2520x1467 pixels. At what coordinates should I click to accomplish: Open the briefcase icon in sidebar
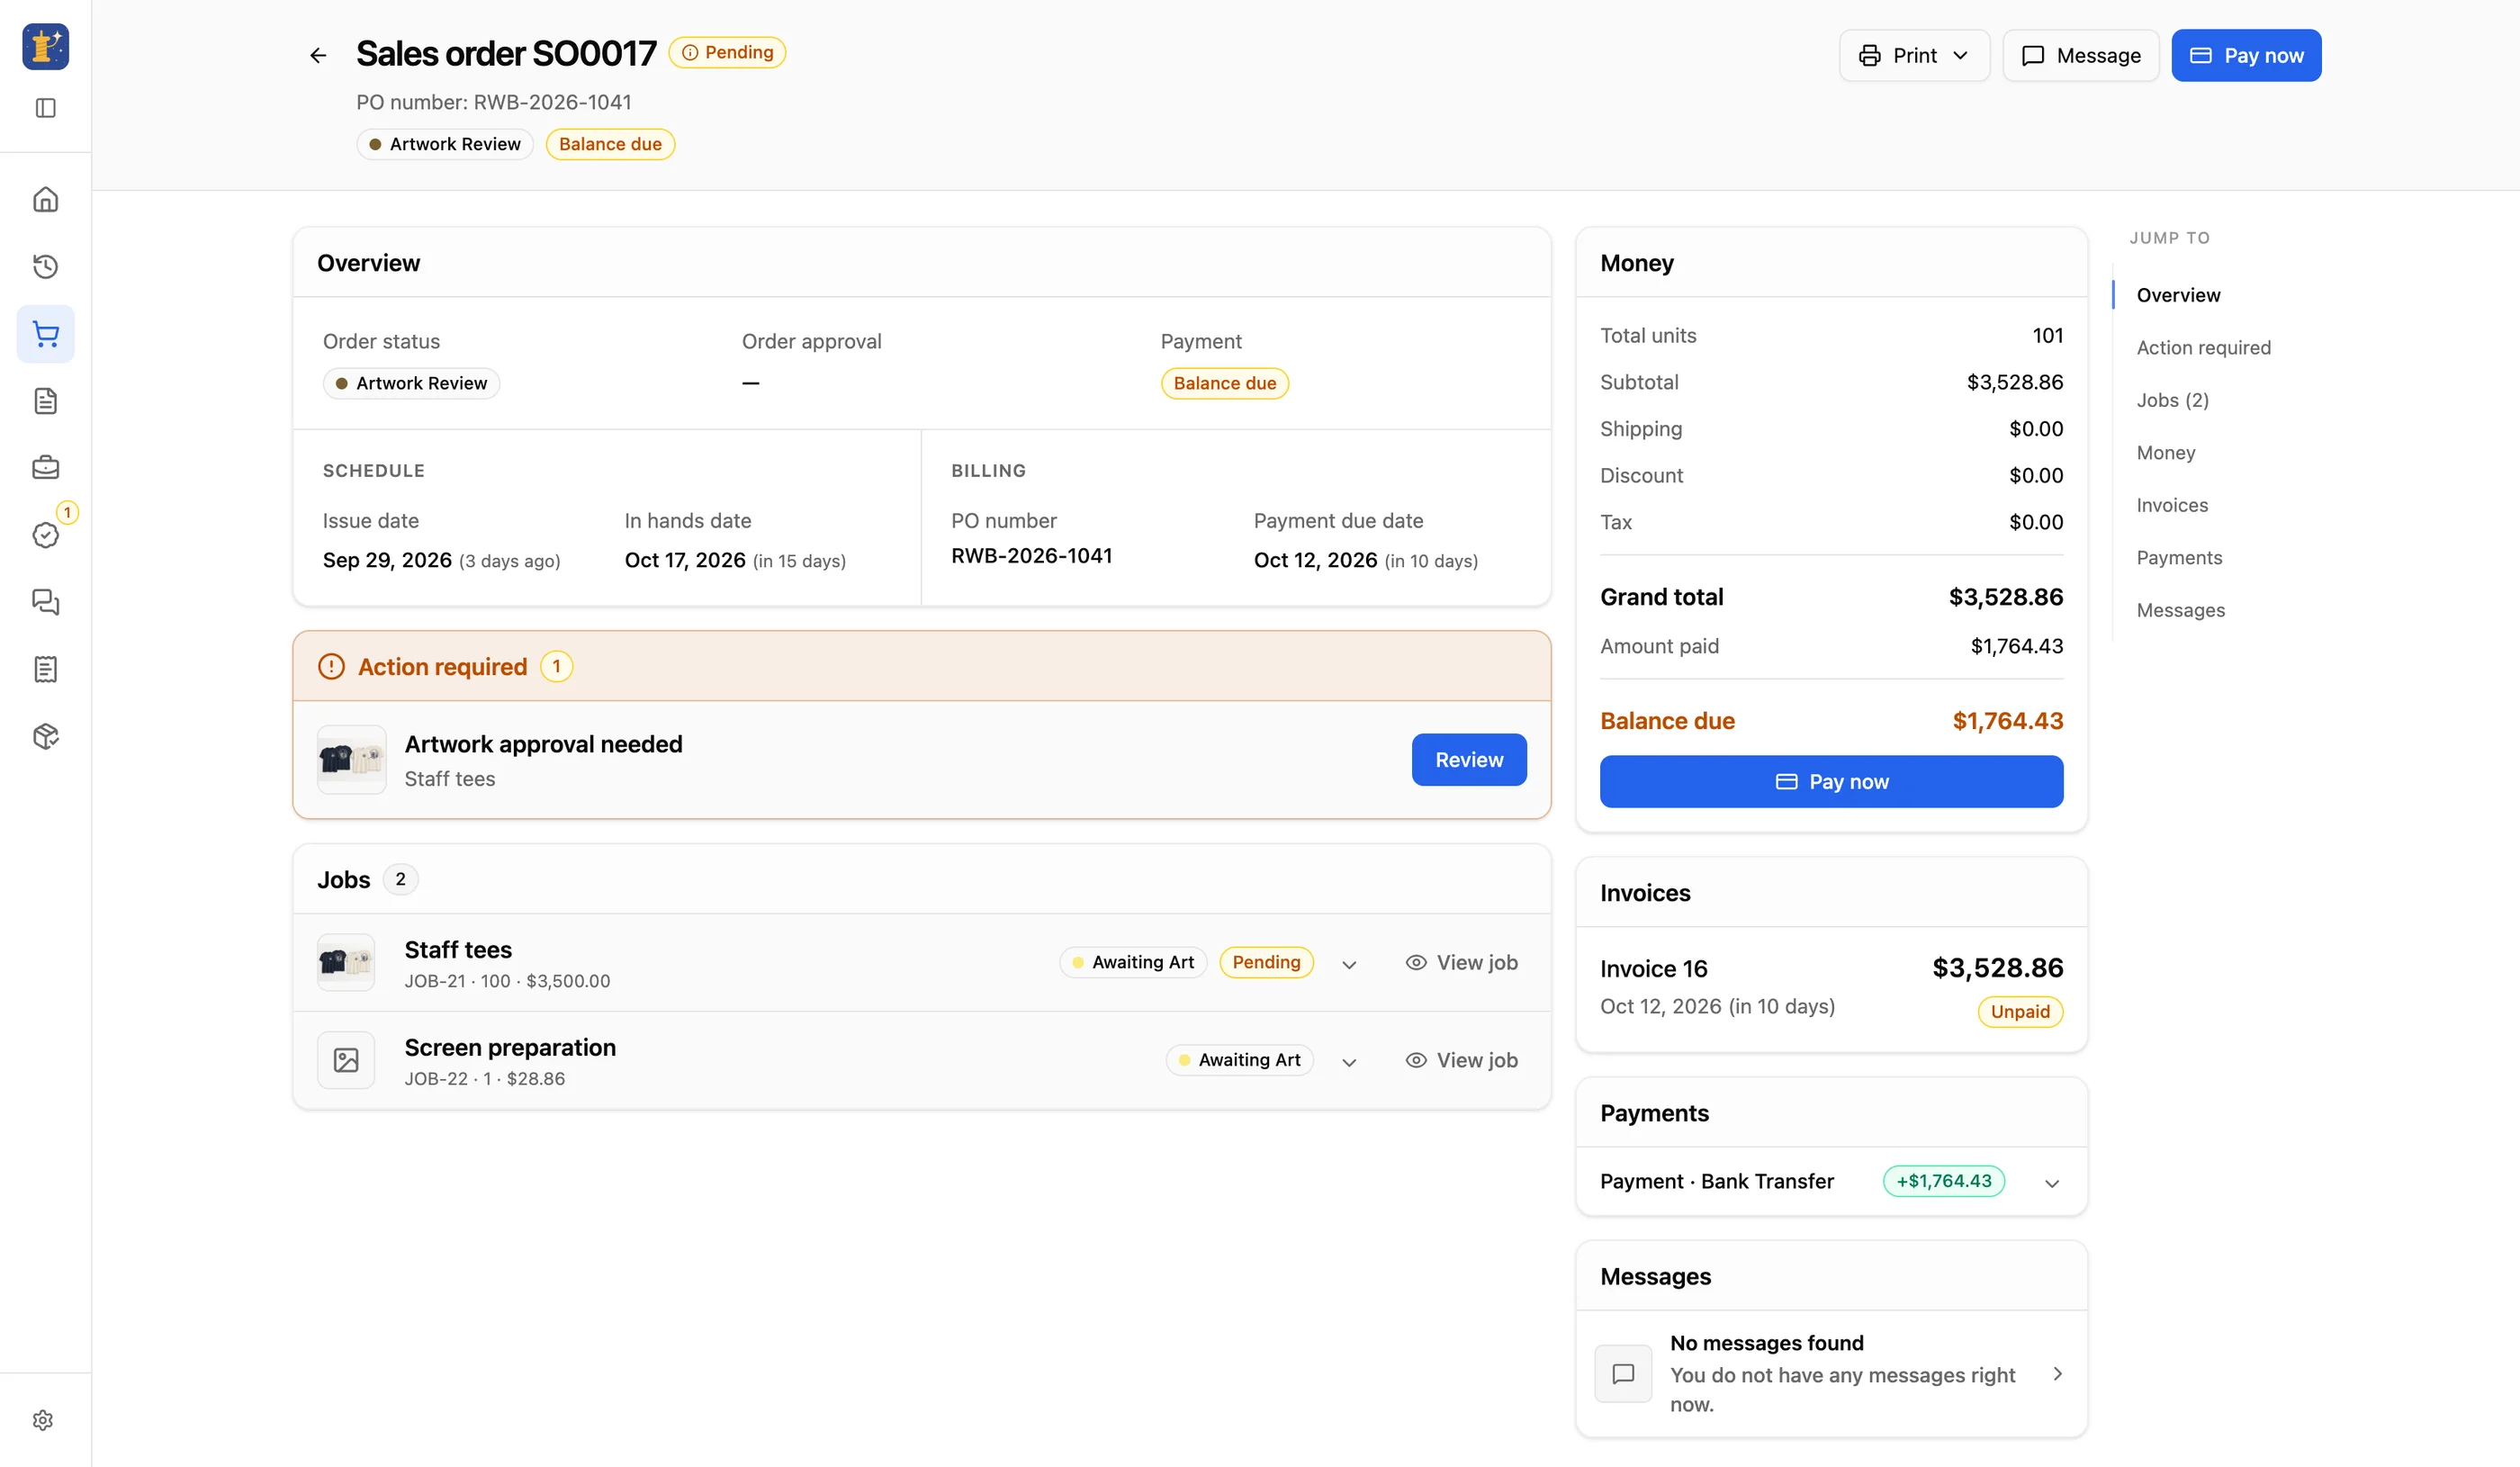[46, 467]
